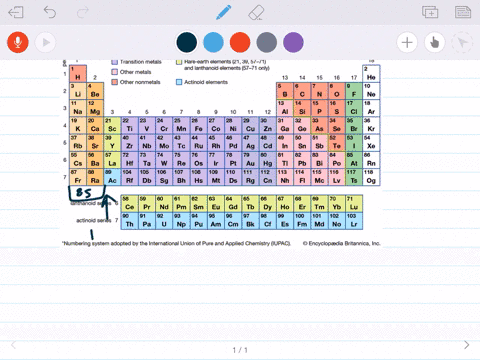Open the add page icon
Viewport: 480px width, 360px height.
pos(430,12)
